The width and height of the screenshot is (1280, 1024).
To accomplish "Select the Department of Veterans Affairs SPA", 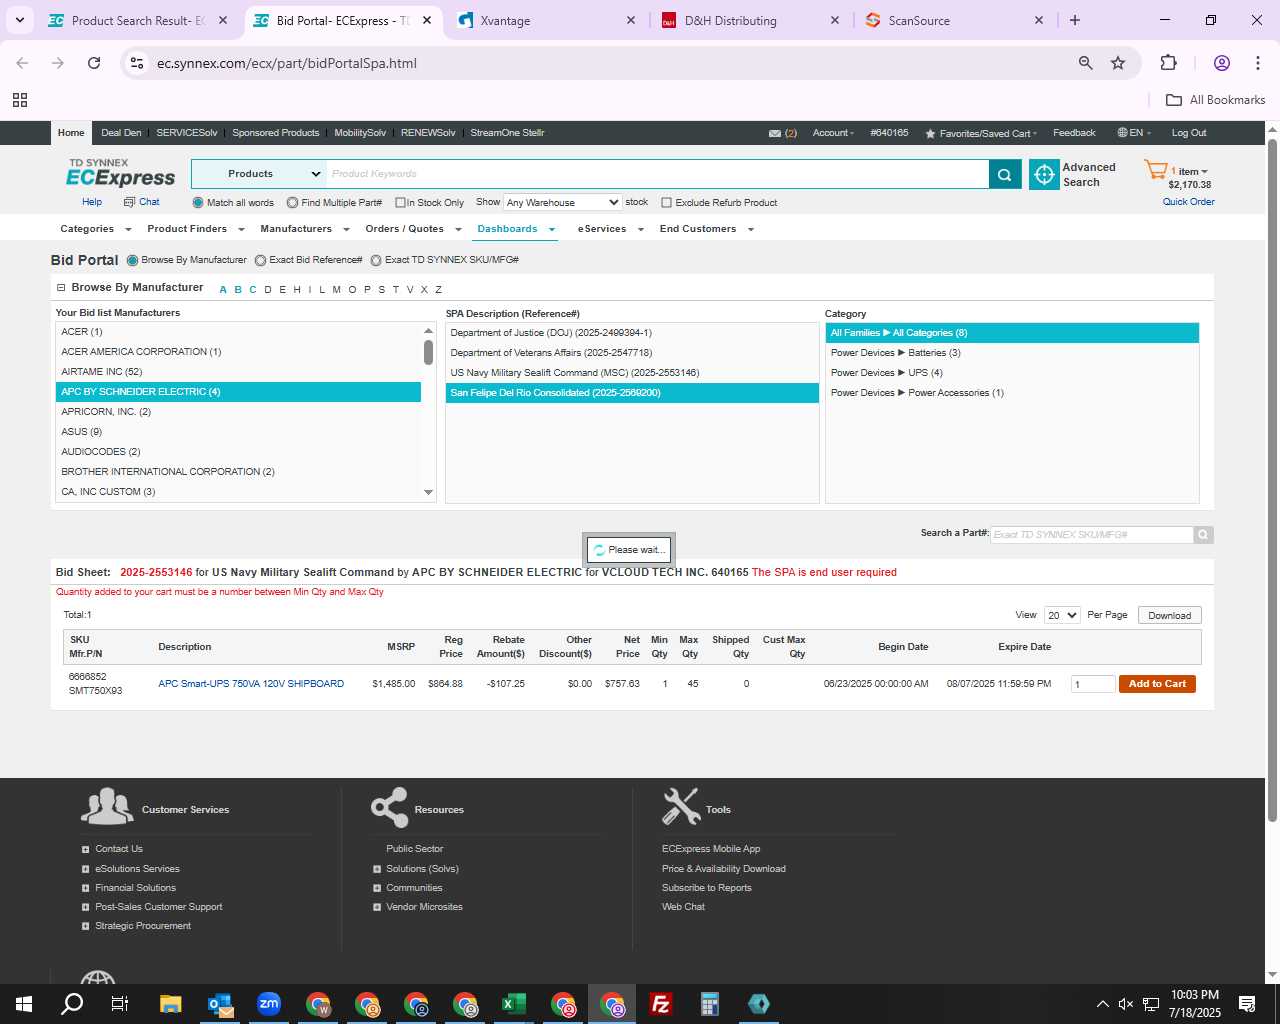I will pyautogui.click(x=632, y=353).
